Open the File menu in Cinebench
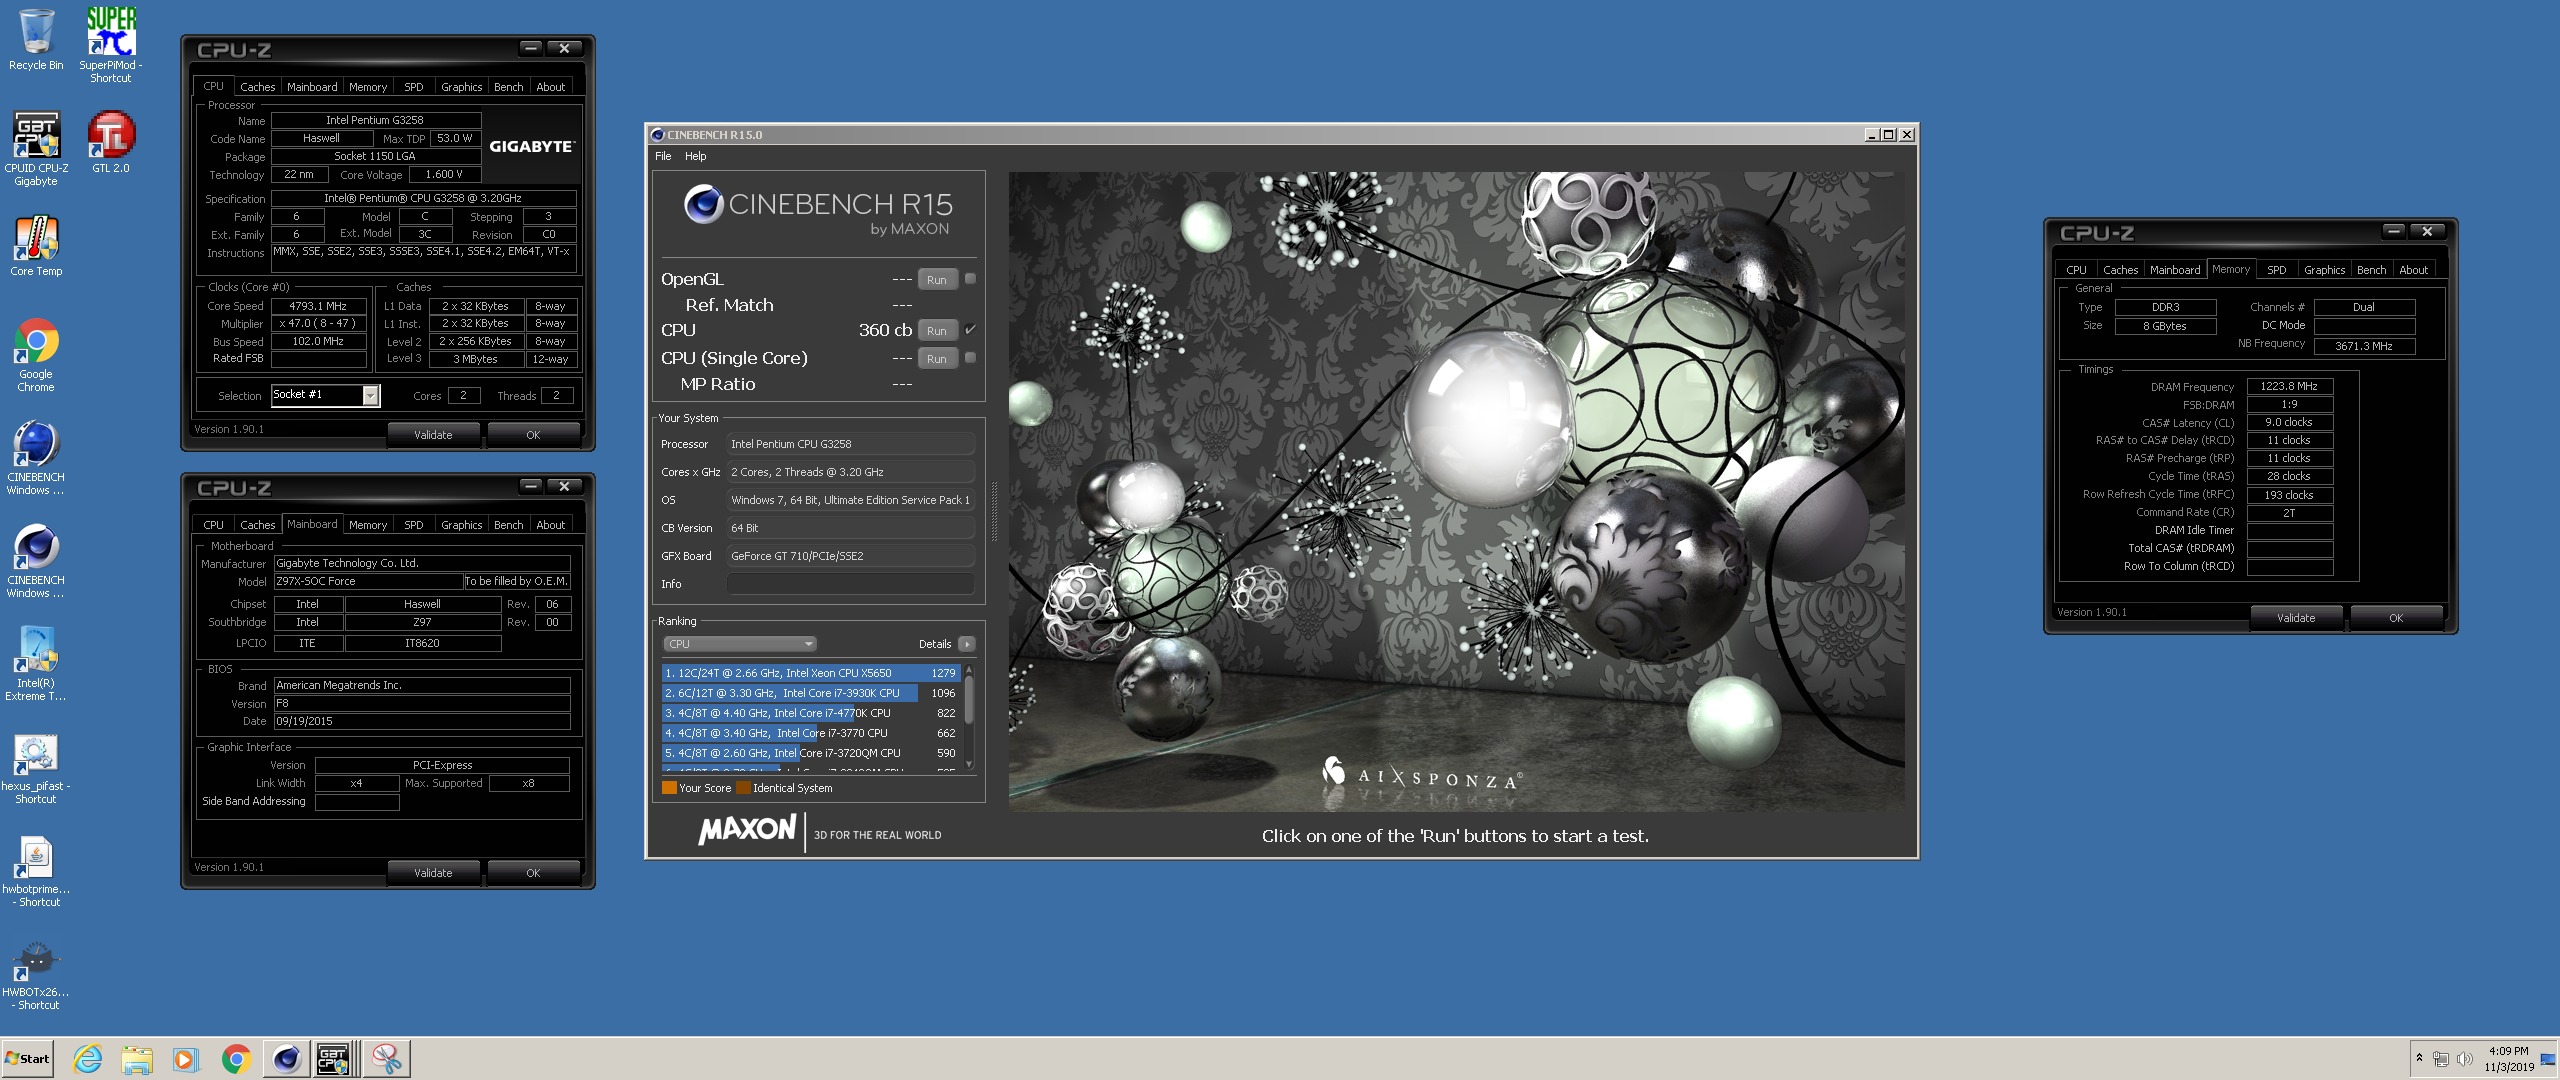This screenshot has height=1080, width=2560. [x=663, y=156]
